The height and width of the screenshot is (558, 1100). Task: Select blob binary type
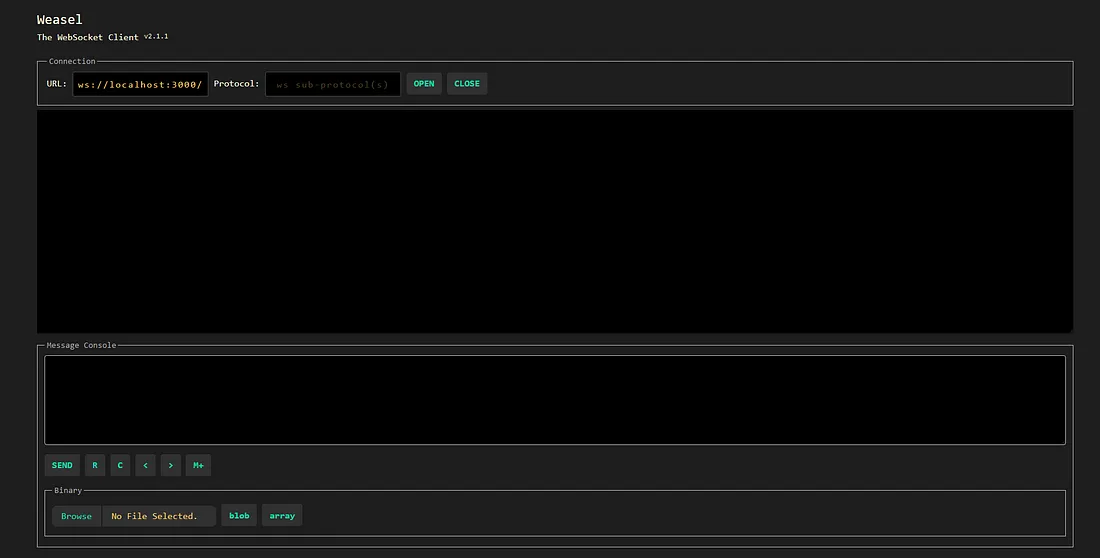(x=239, y=515)
